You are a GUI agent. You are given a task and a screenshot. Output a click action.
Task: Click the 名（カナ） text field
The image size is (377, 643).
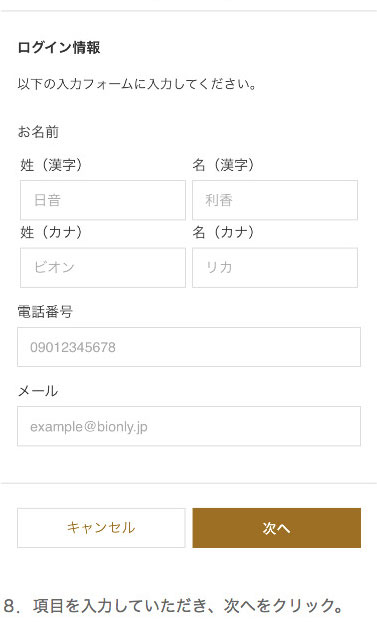[x=275, y=267]
